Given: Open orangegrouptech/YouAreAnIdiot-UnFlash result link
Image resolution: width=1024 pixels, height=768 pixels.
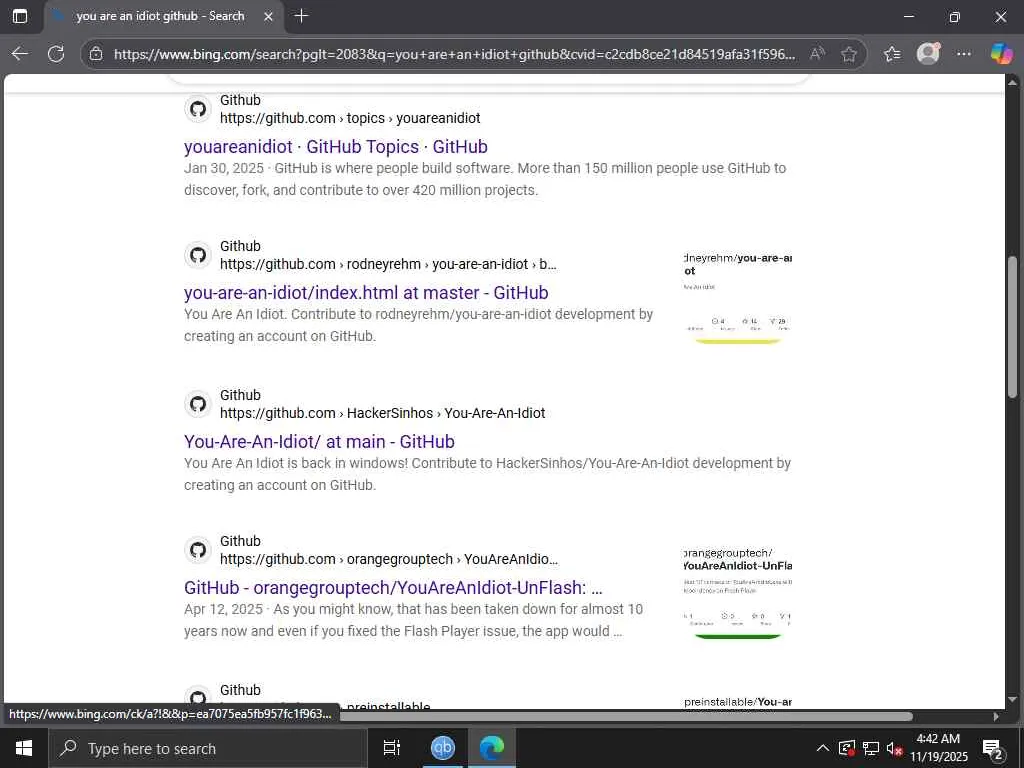Looking at the screenshot, I should 393,588.
